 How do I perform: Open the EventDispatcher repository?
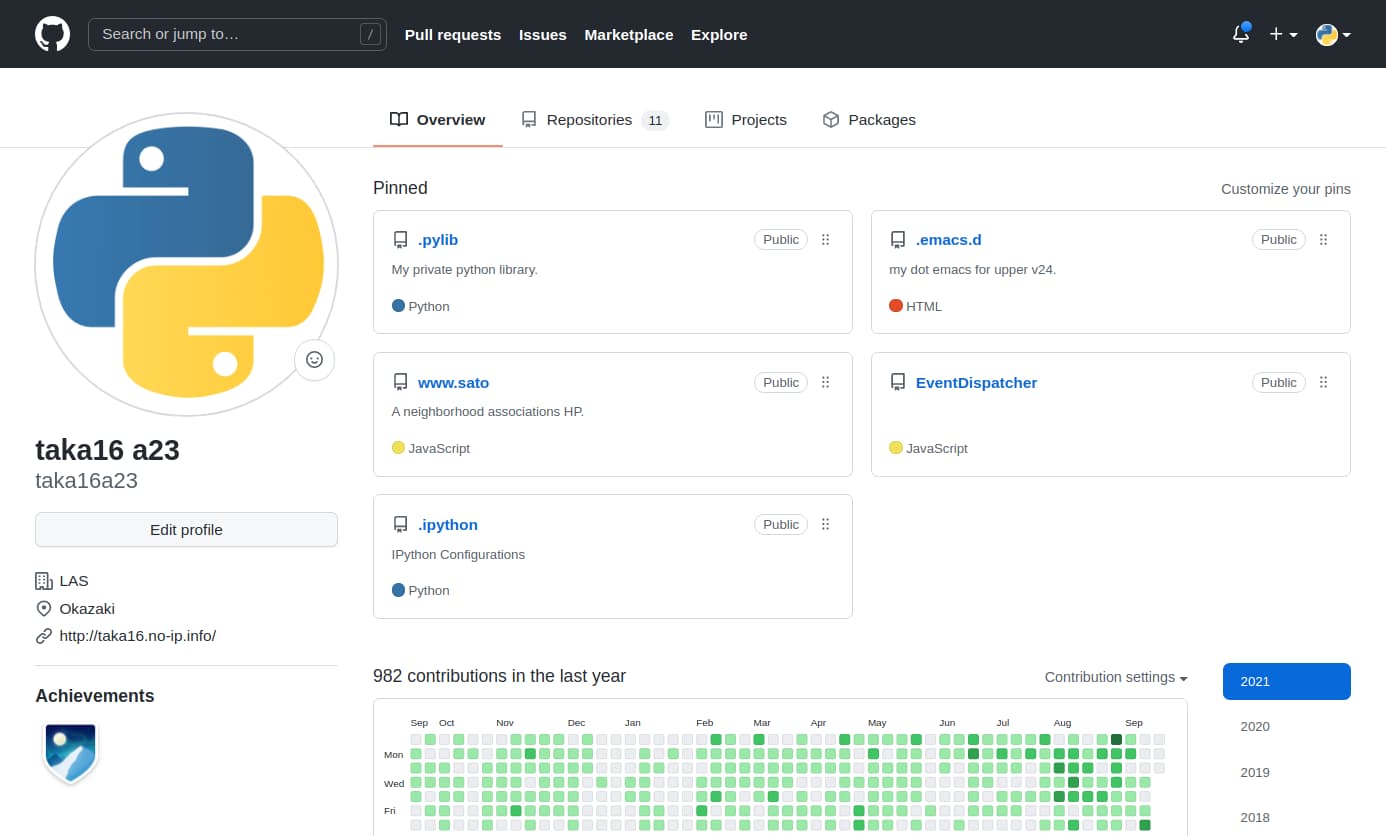[x=976, y=383]
